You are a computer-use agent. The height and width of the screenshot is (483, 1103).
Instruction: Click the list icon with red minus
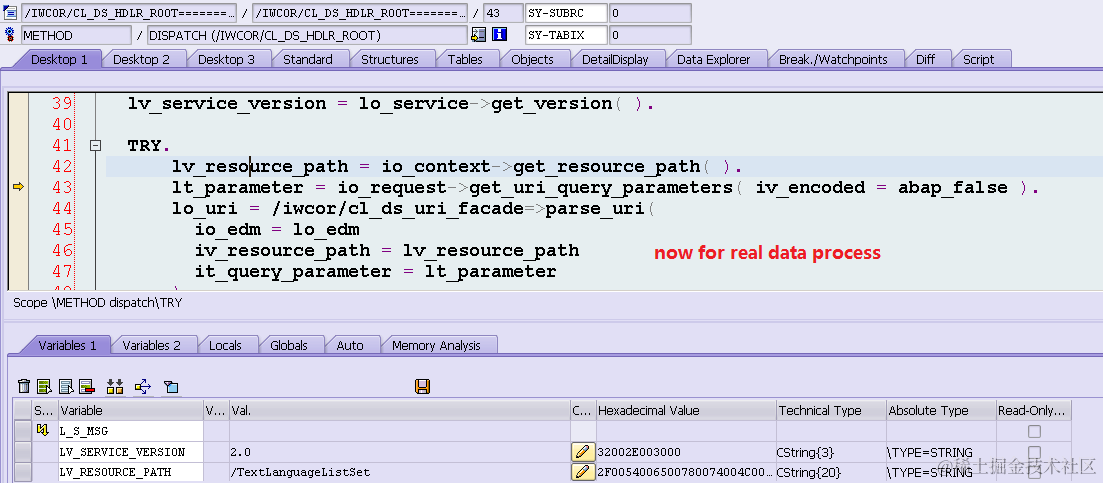click(87, 386)
